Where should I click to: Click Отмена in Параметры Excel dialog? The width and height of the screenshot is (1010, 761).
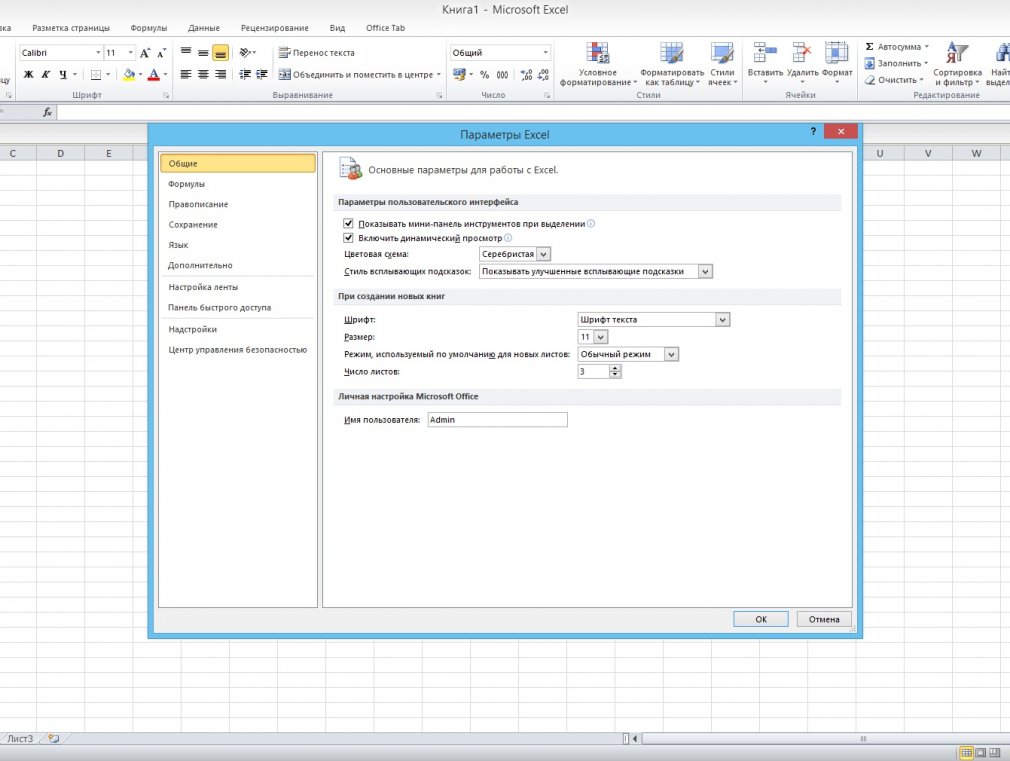click(824, 619)
